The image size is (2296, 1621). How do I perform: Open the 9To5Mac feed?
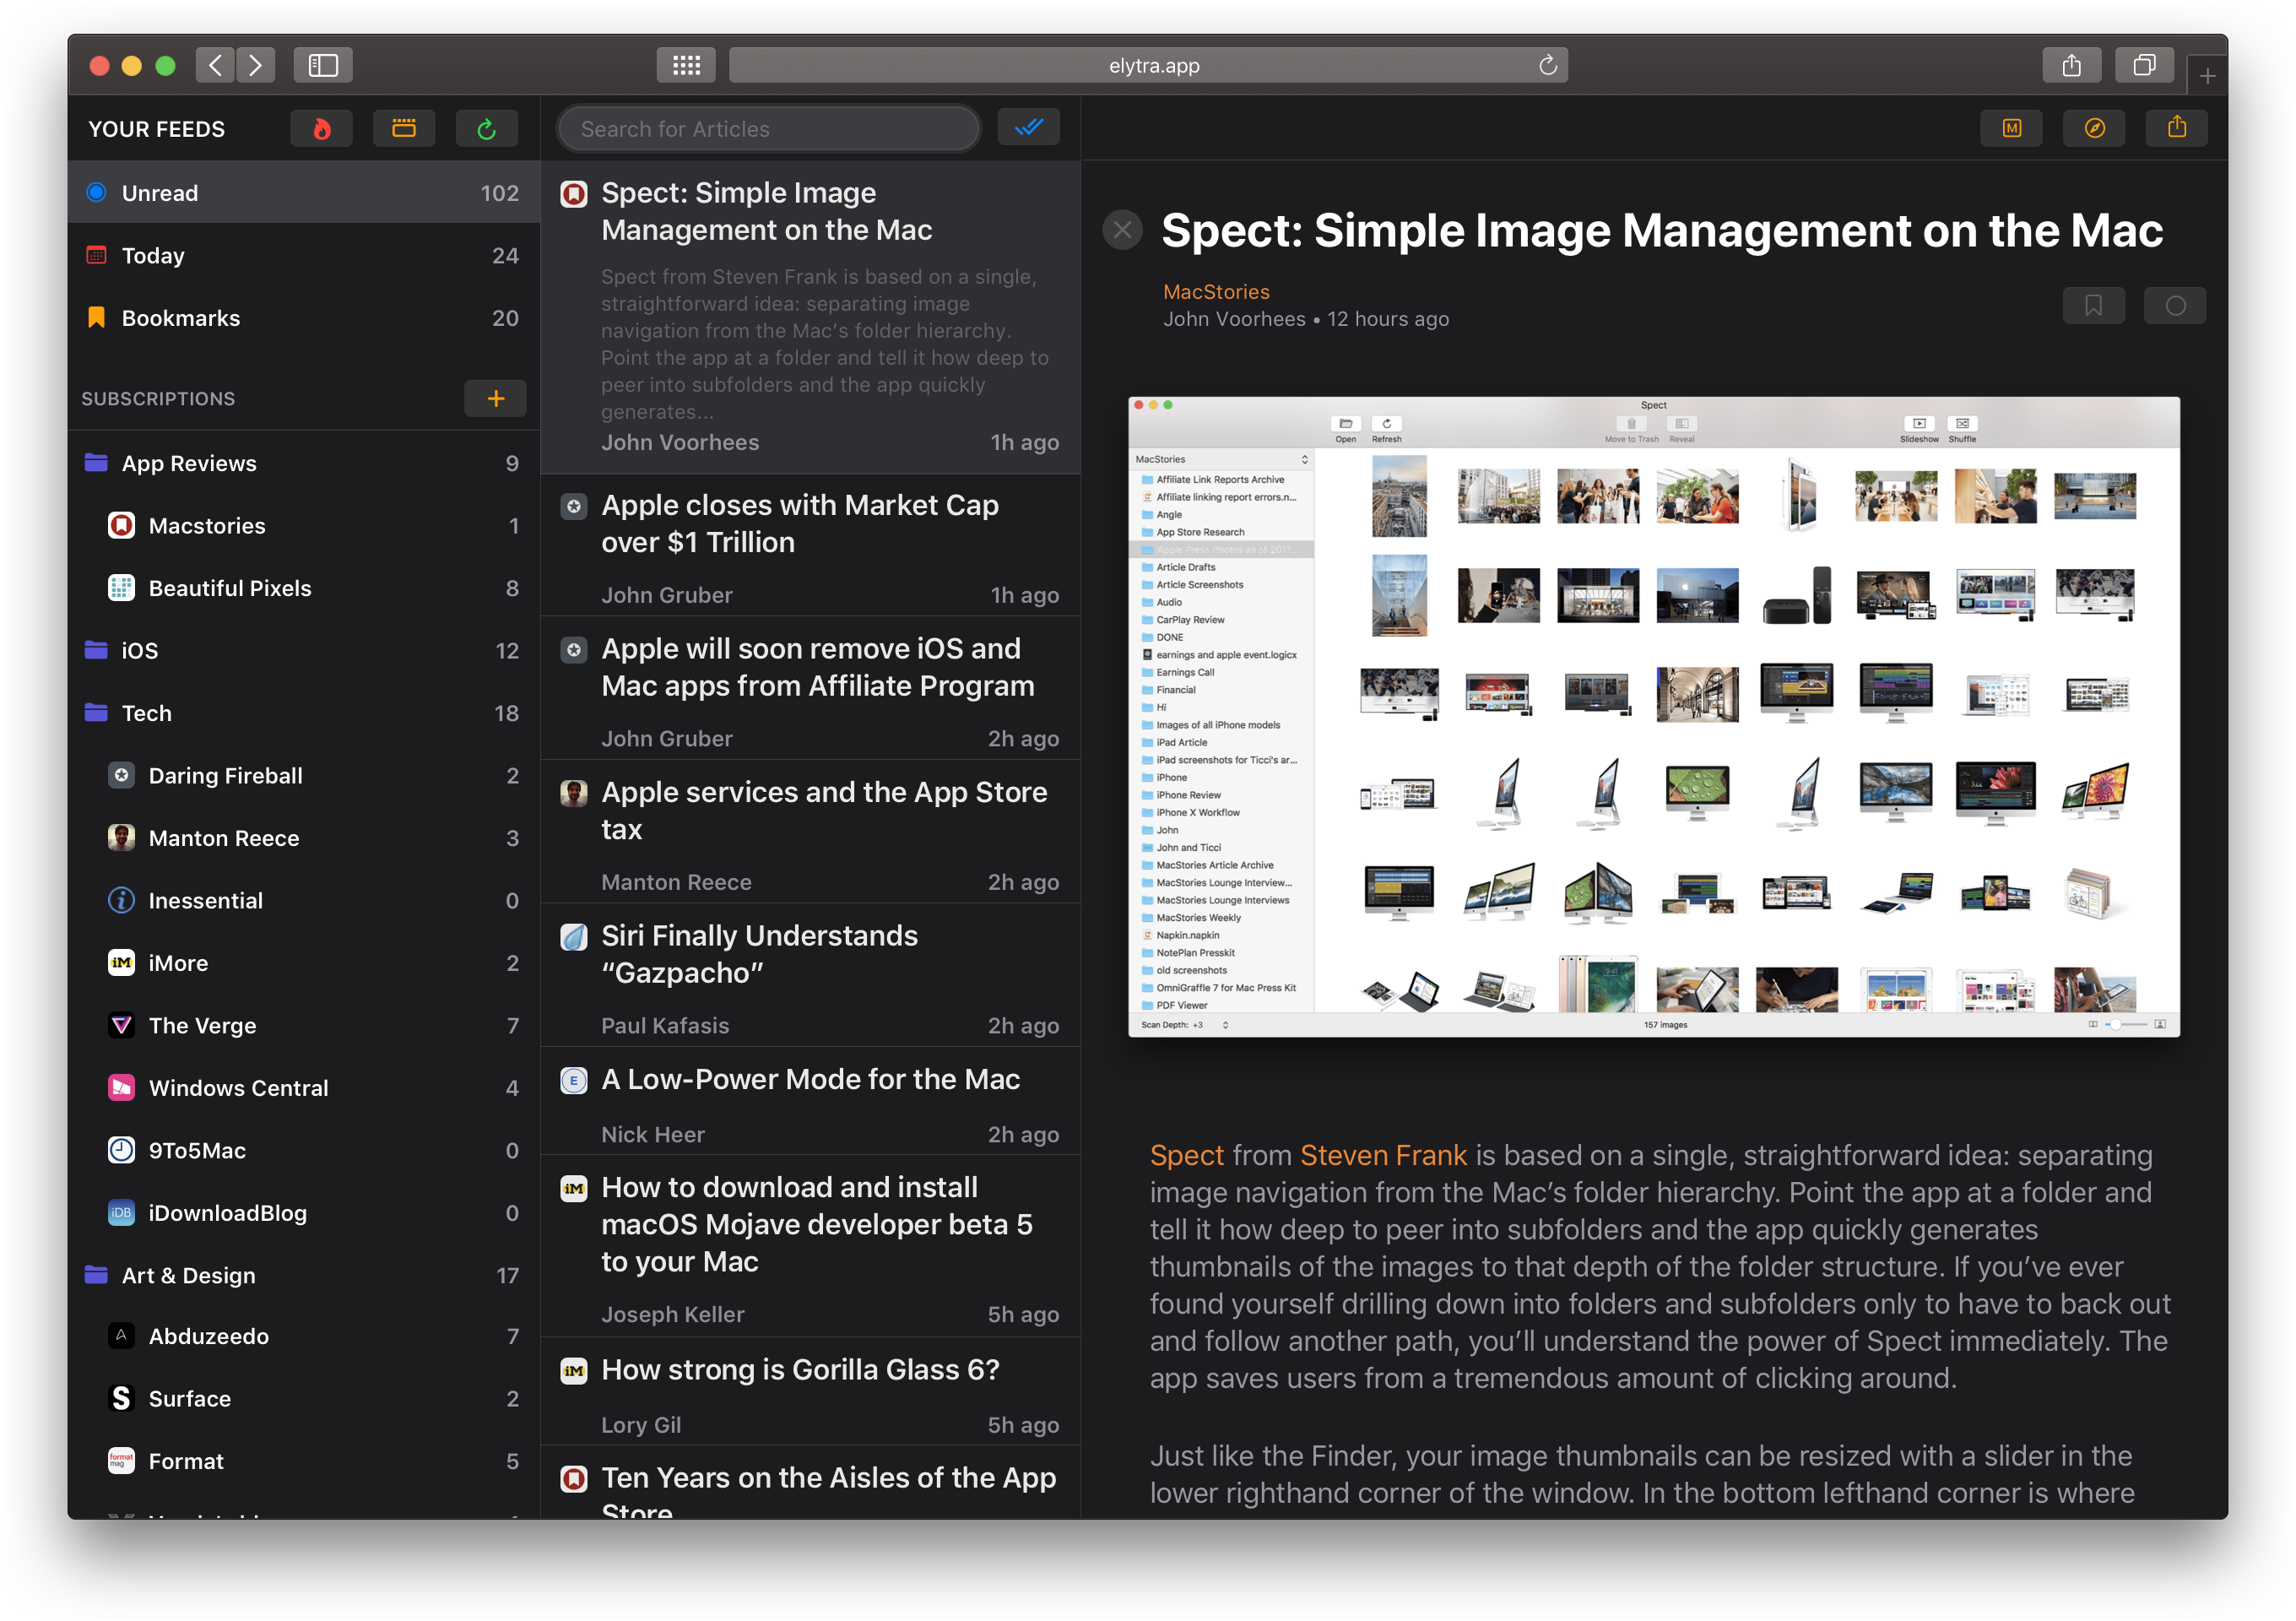[x=304, y=1150]
